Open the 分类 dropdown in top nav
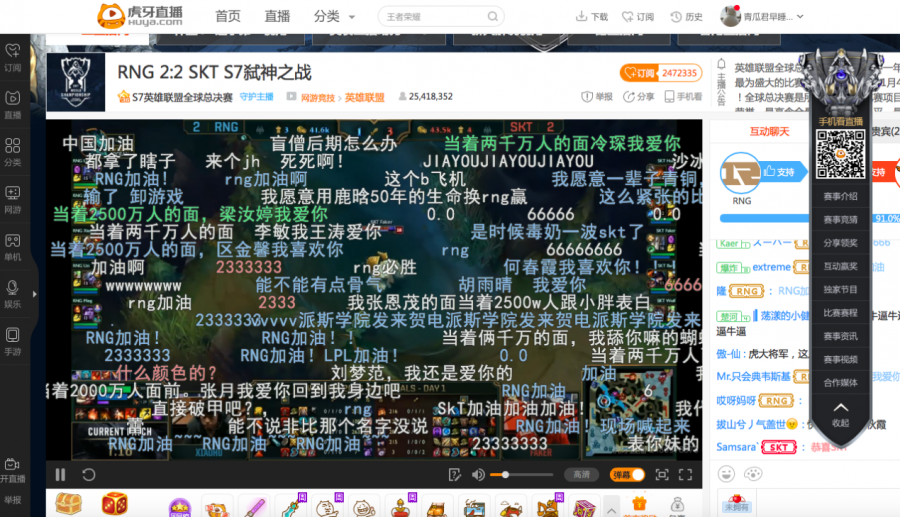The height and width of the screenshot is (517, 900). [x=334, y=17]
